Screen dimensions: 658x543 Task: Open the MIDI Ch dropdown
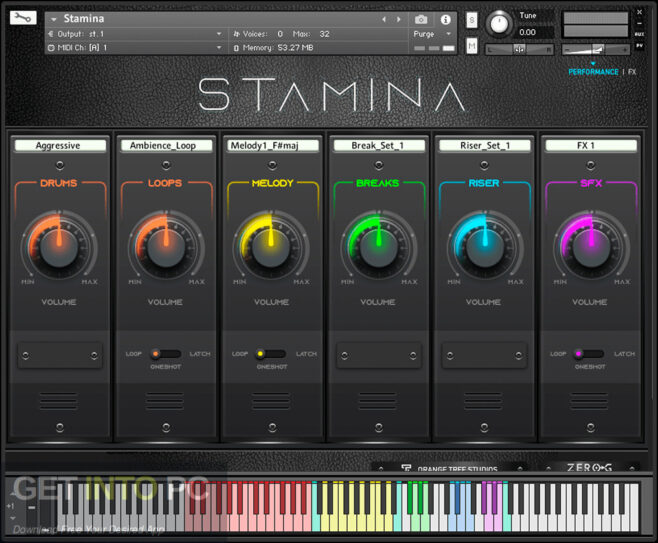point(219,47)
